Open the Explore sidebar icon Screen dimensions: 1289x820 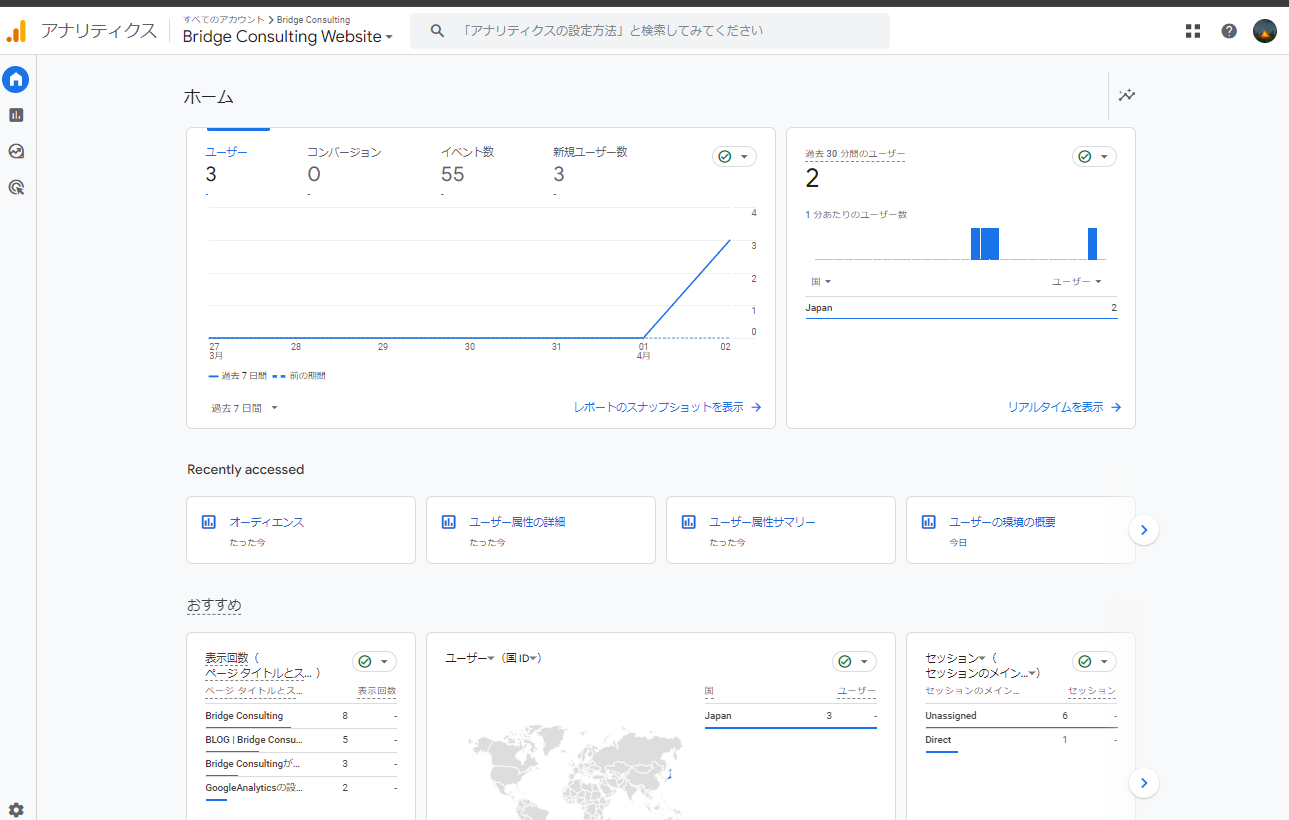coord(16,151)
